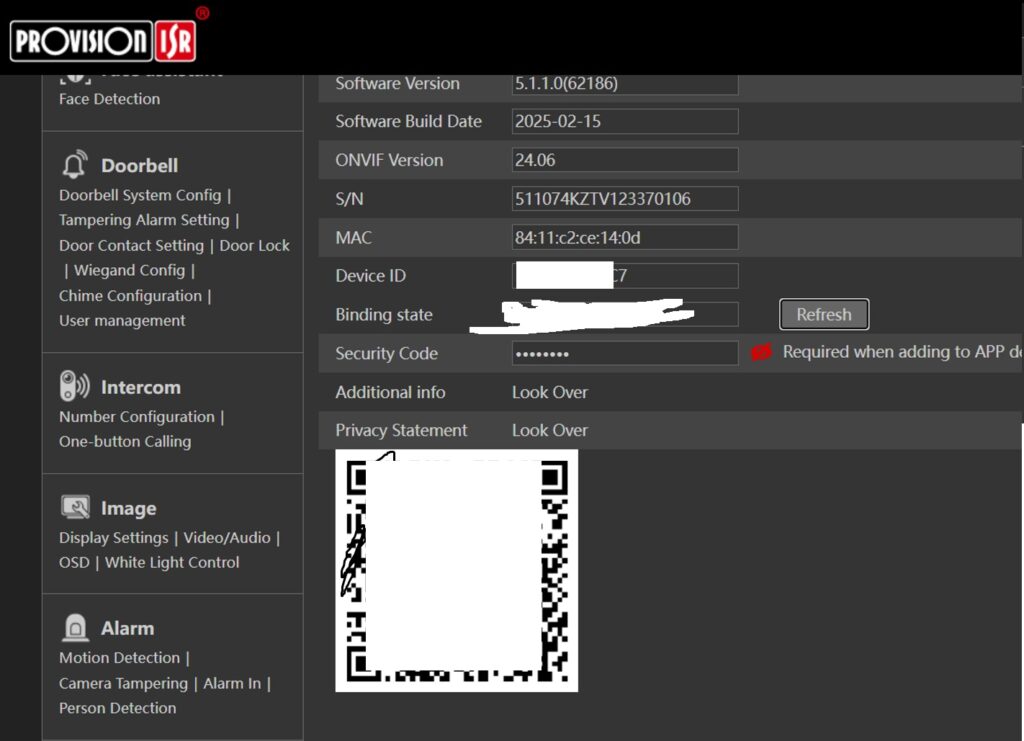Open Door Contact Setting page
Image resolution: width=1024 pixels, height=741 pixels.
pyautogui.click(x=131, y=245)
